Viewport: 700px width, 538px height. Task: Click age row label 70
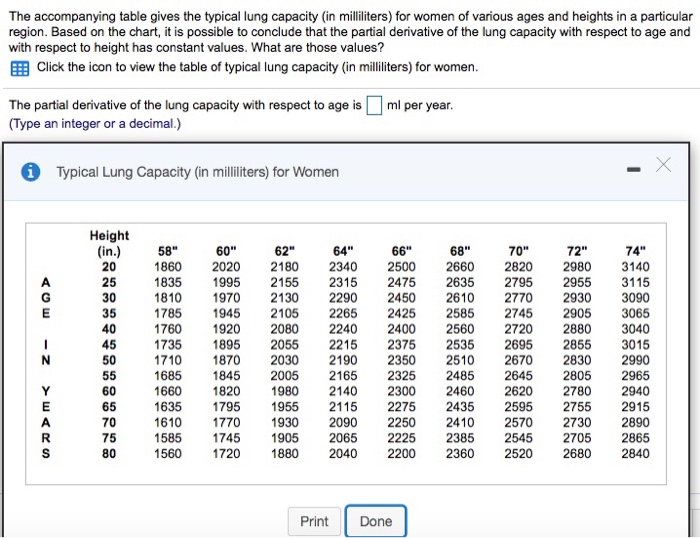pos(109,422)
